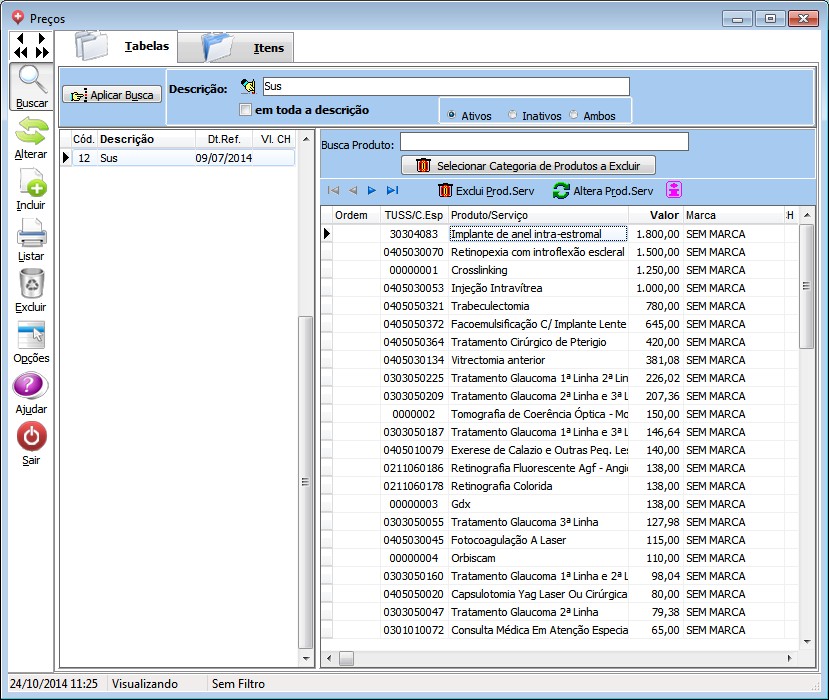Click the Sair power icon

(x=31, y=439)
